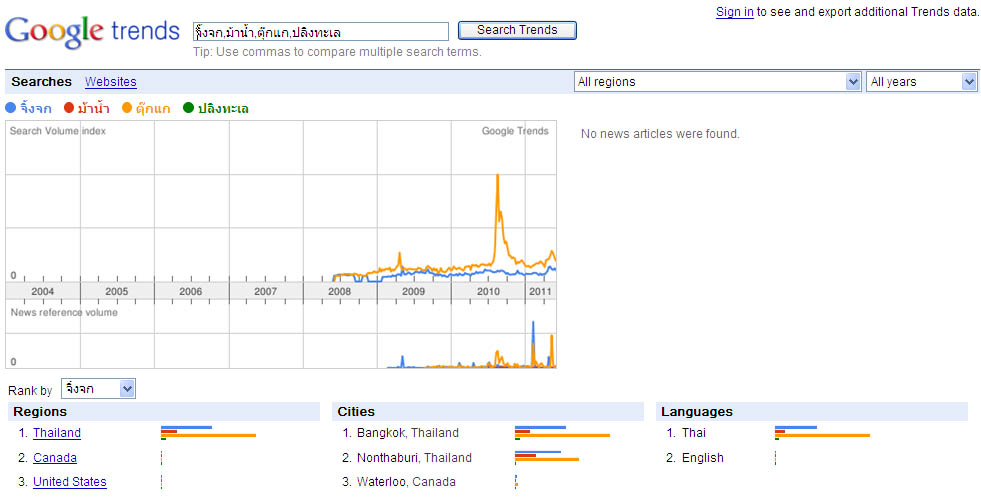Image resolution: width=981 pixels, height=499 pixels.
Task: Click the orange legend dot for ตุ๊กแก
Action: pyautogui.click(x=127, y=108)
